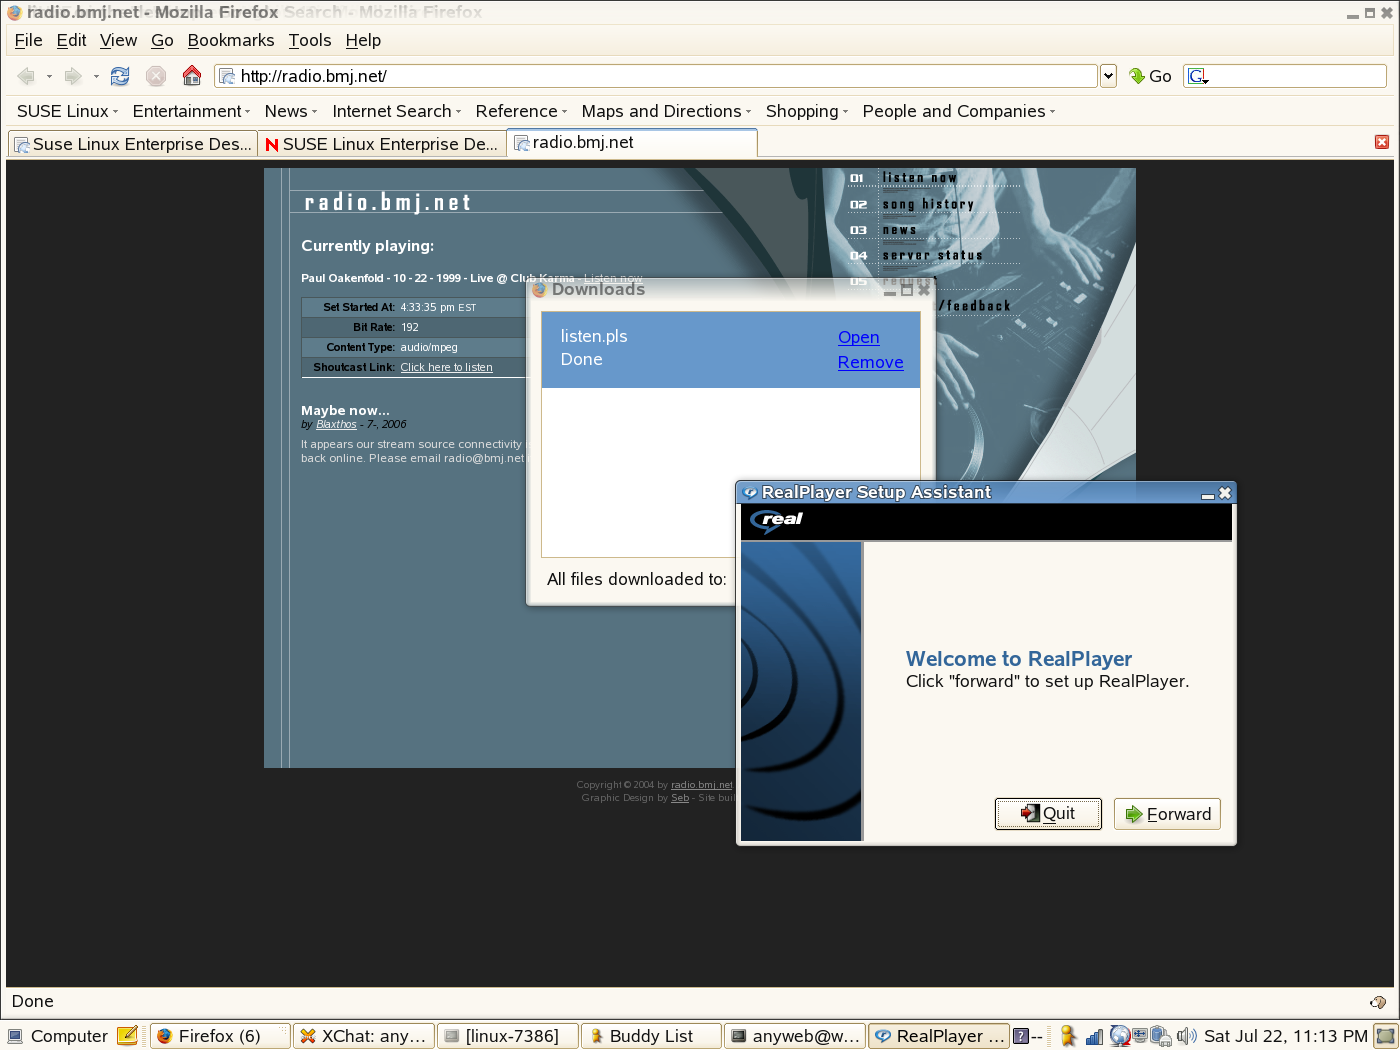Open the Computer main menu in panel
1400x1050 pixels.
pyautogui.click(x=58, y=1036)
